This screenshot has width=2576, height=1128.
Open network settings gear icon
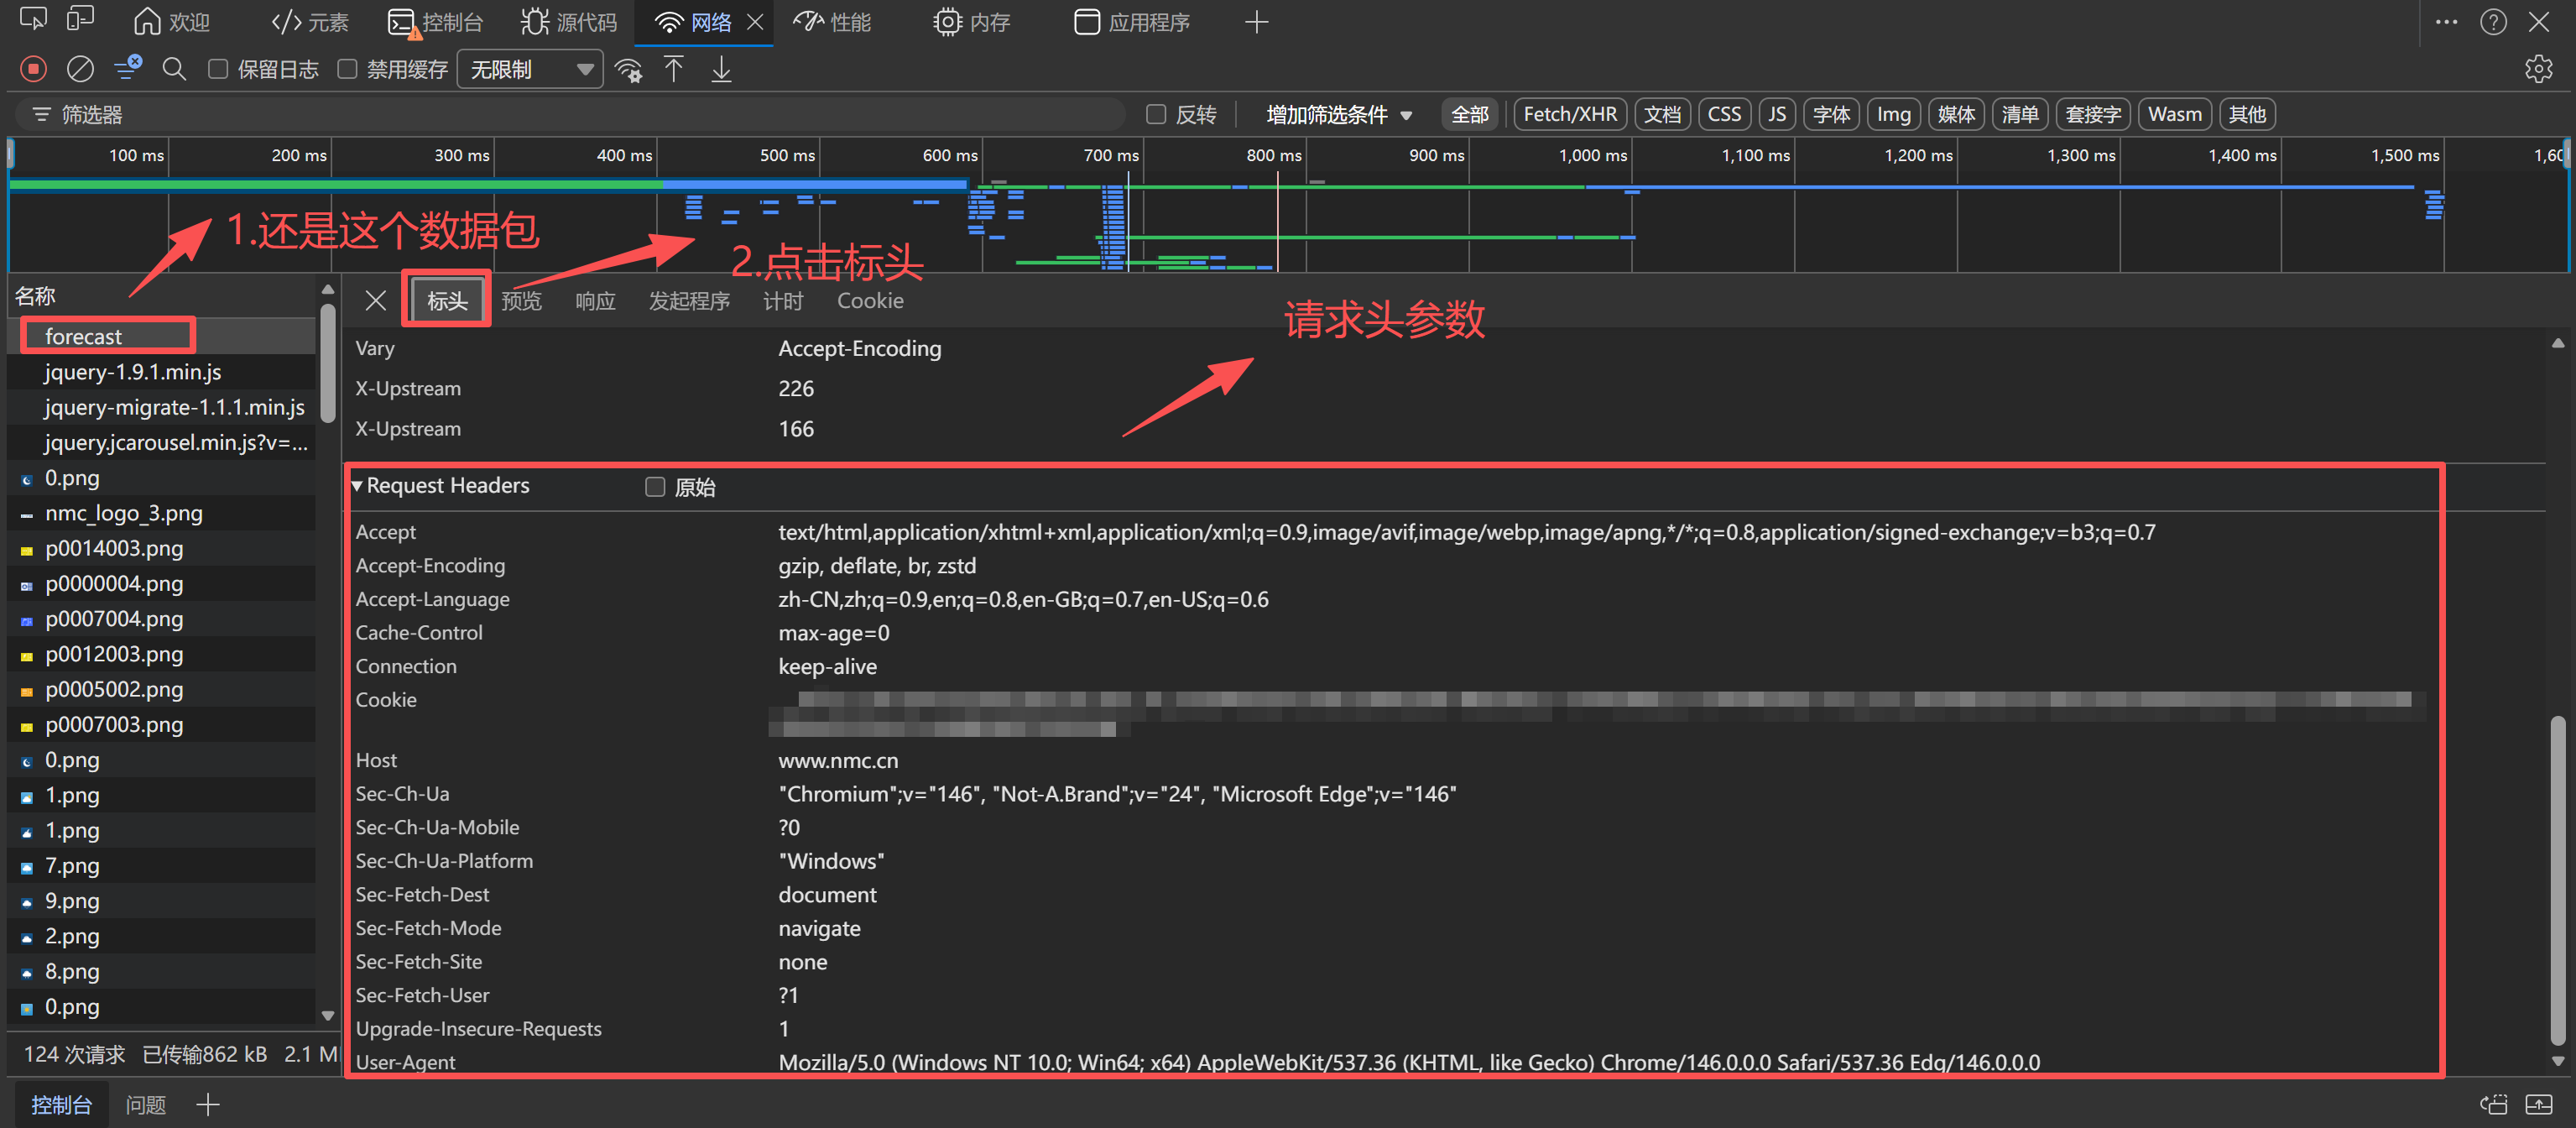[x=2537, y=69]
